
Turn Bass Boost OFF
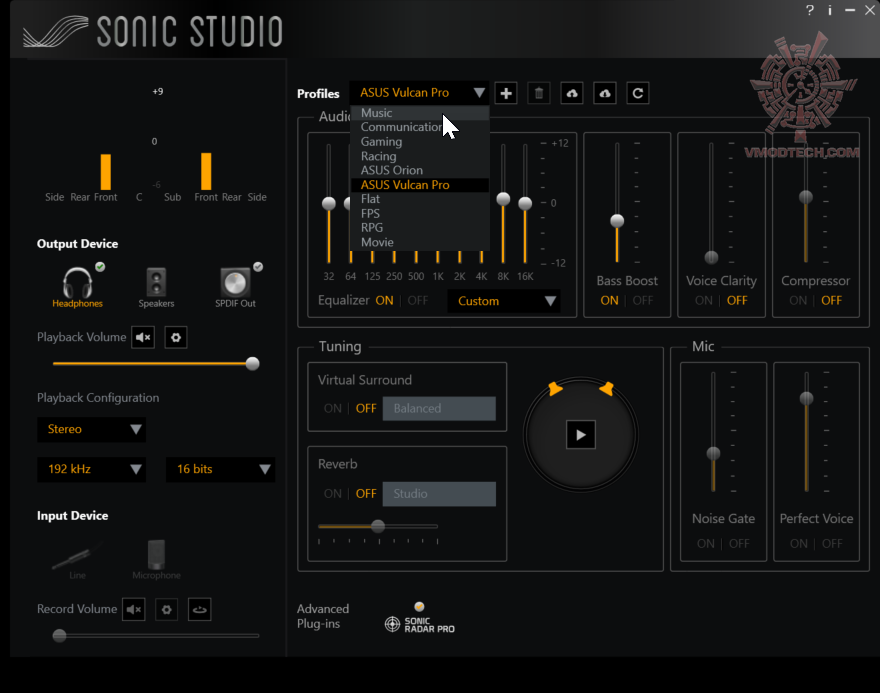(x=643, y=301)
